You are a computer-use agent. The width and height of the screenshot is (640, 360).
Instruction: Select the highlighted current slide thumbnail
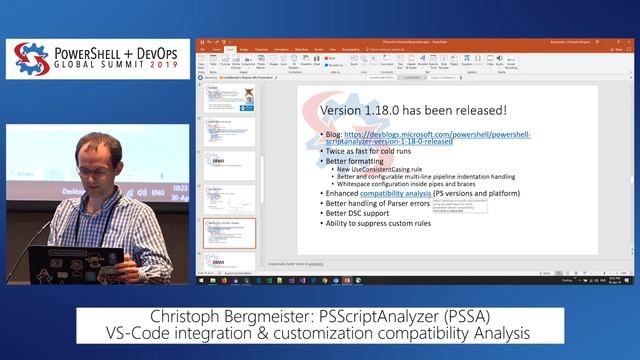(x=229, y=233)
